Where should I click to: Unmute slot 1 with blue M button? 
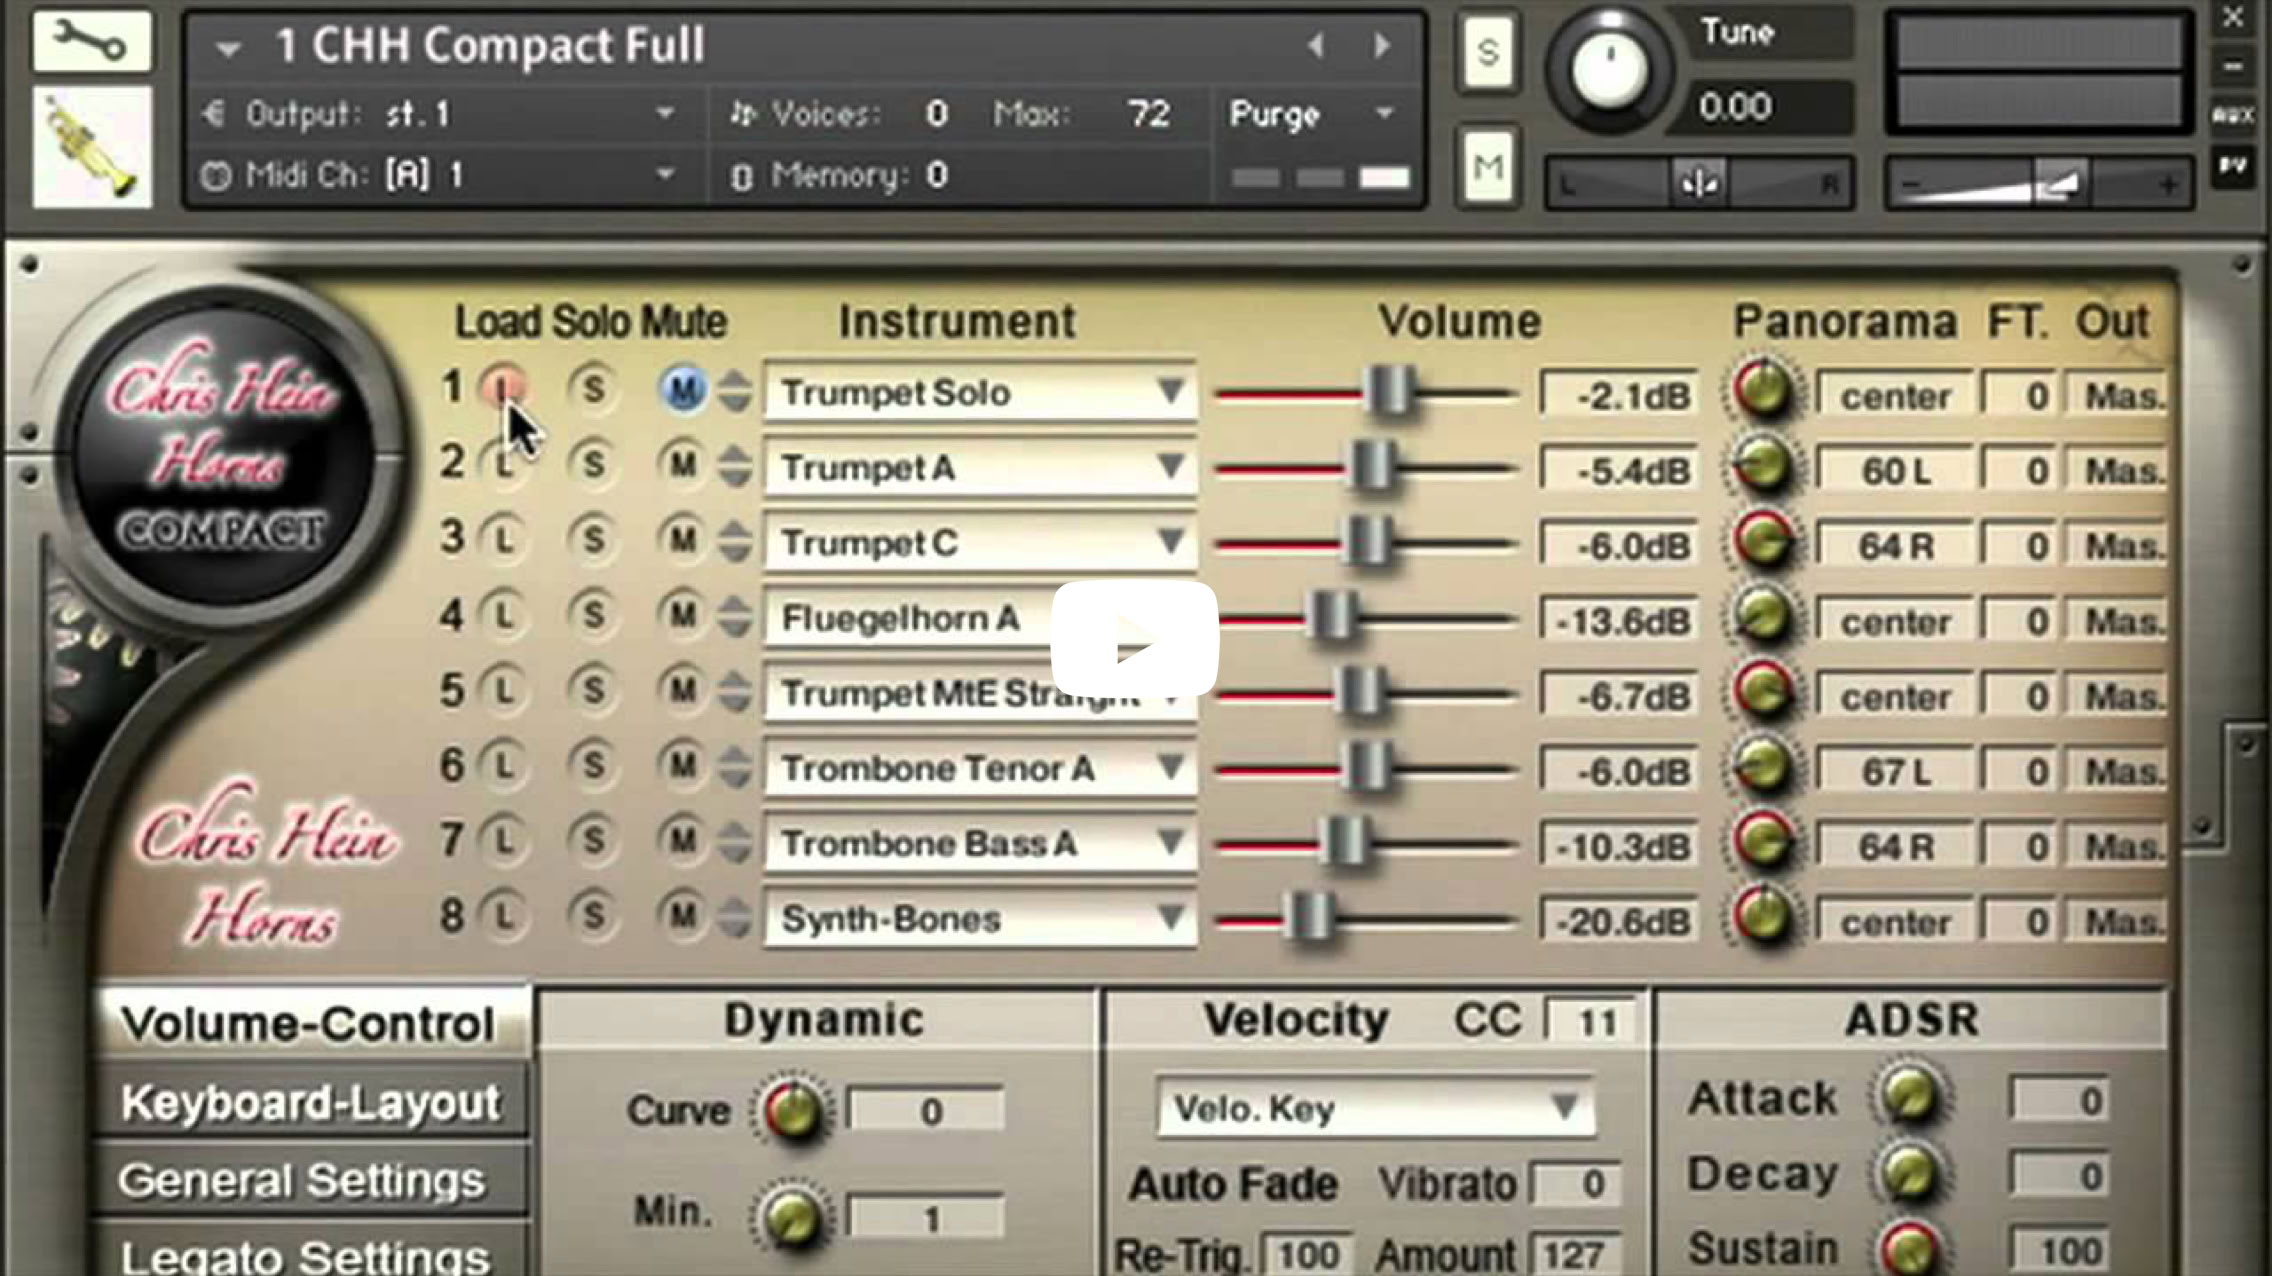(683, 389)
